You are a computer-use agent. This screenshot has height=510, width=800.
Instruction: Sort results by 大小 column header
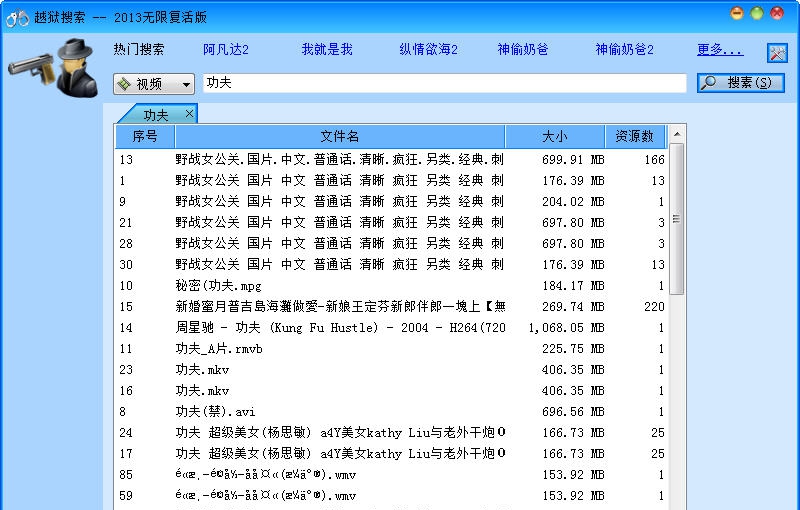[x=554, y=136]
